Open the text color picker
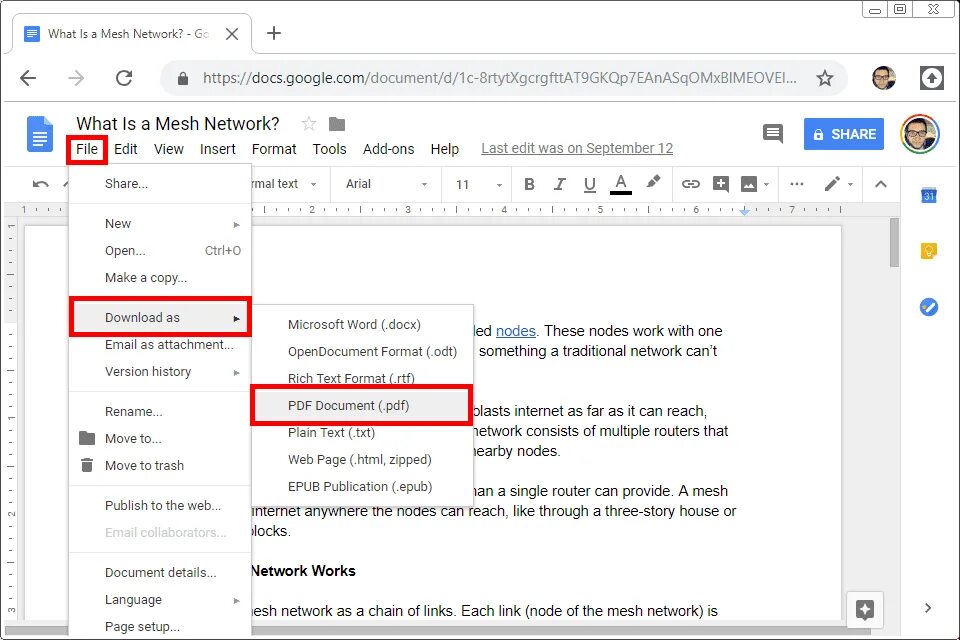Viewport: 960px width, 640px height. coord(621,184)
